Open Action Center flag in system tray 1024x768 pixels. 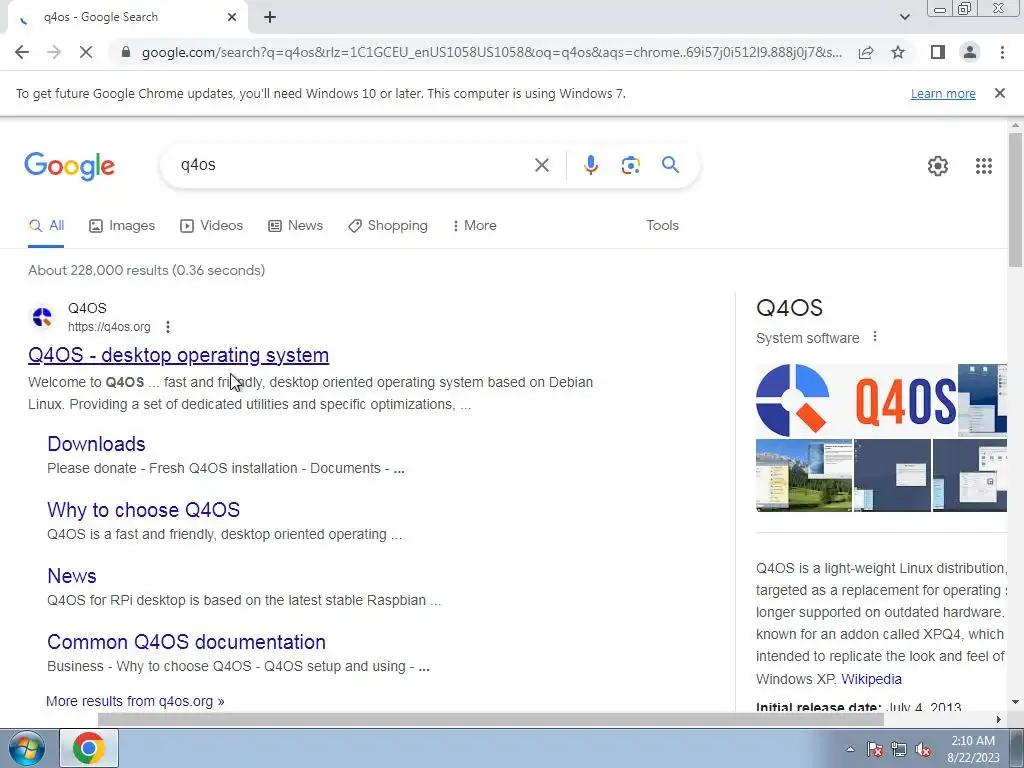[x=875, y=750]
